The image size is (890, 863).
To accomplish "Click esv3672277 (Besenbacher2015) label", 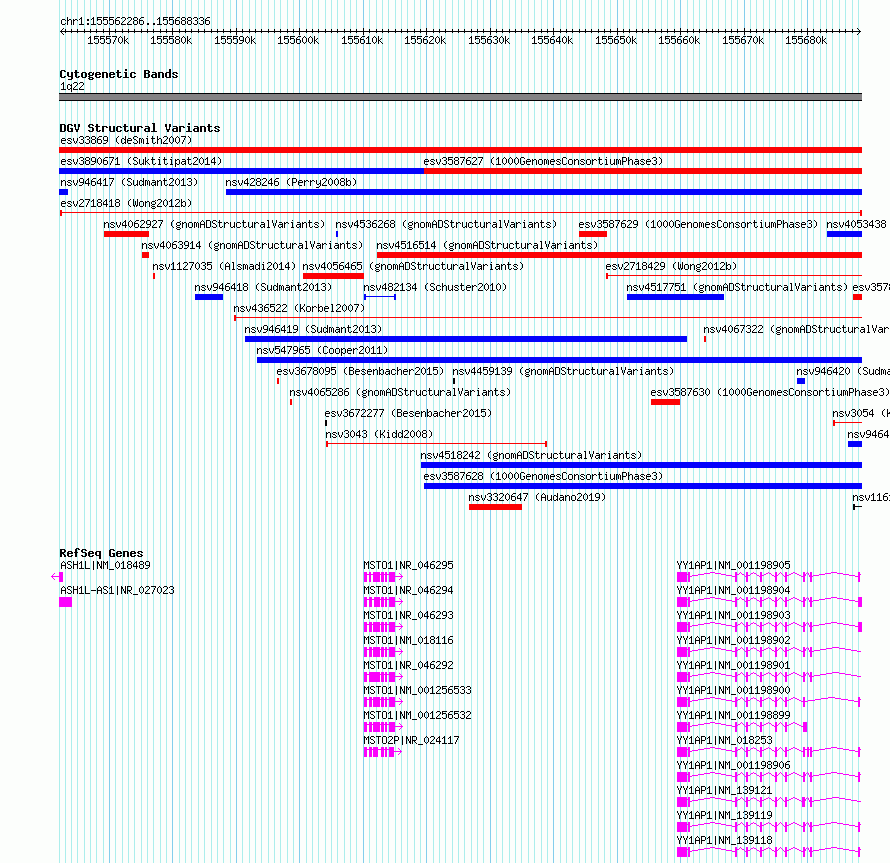I will (408, 413).
